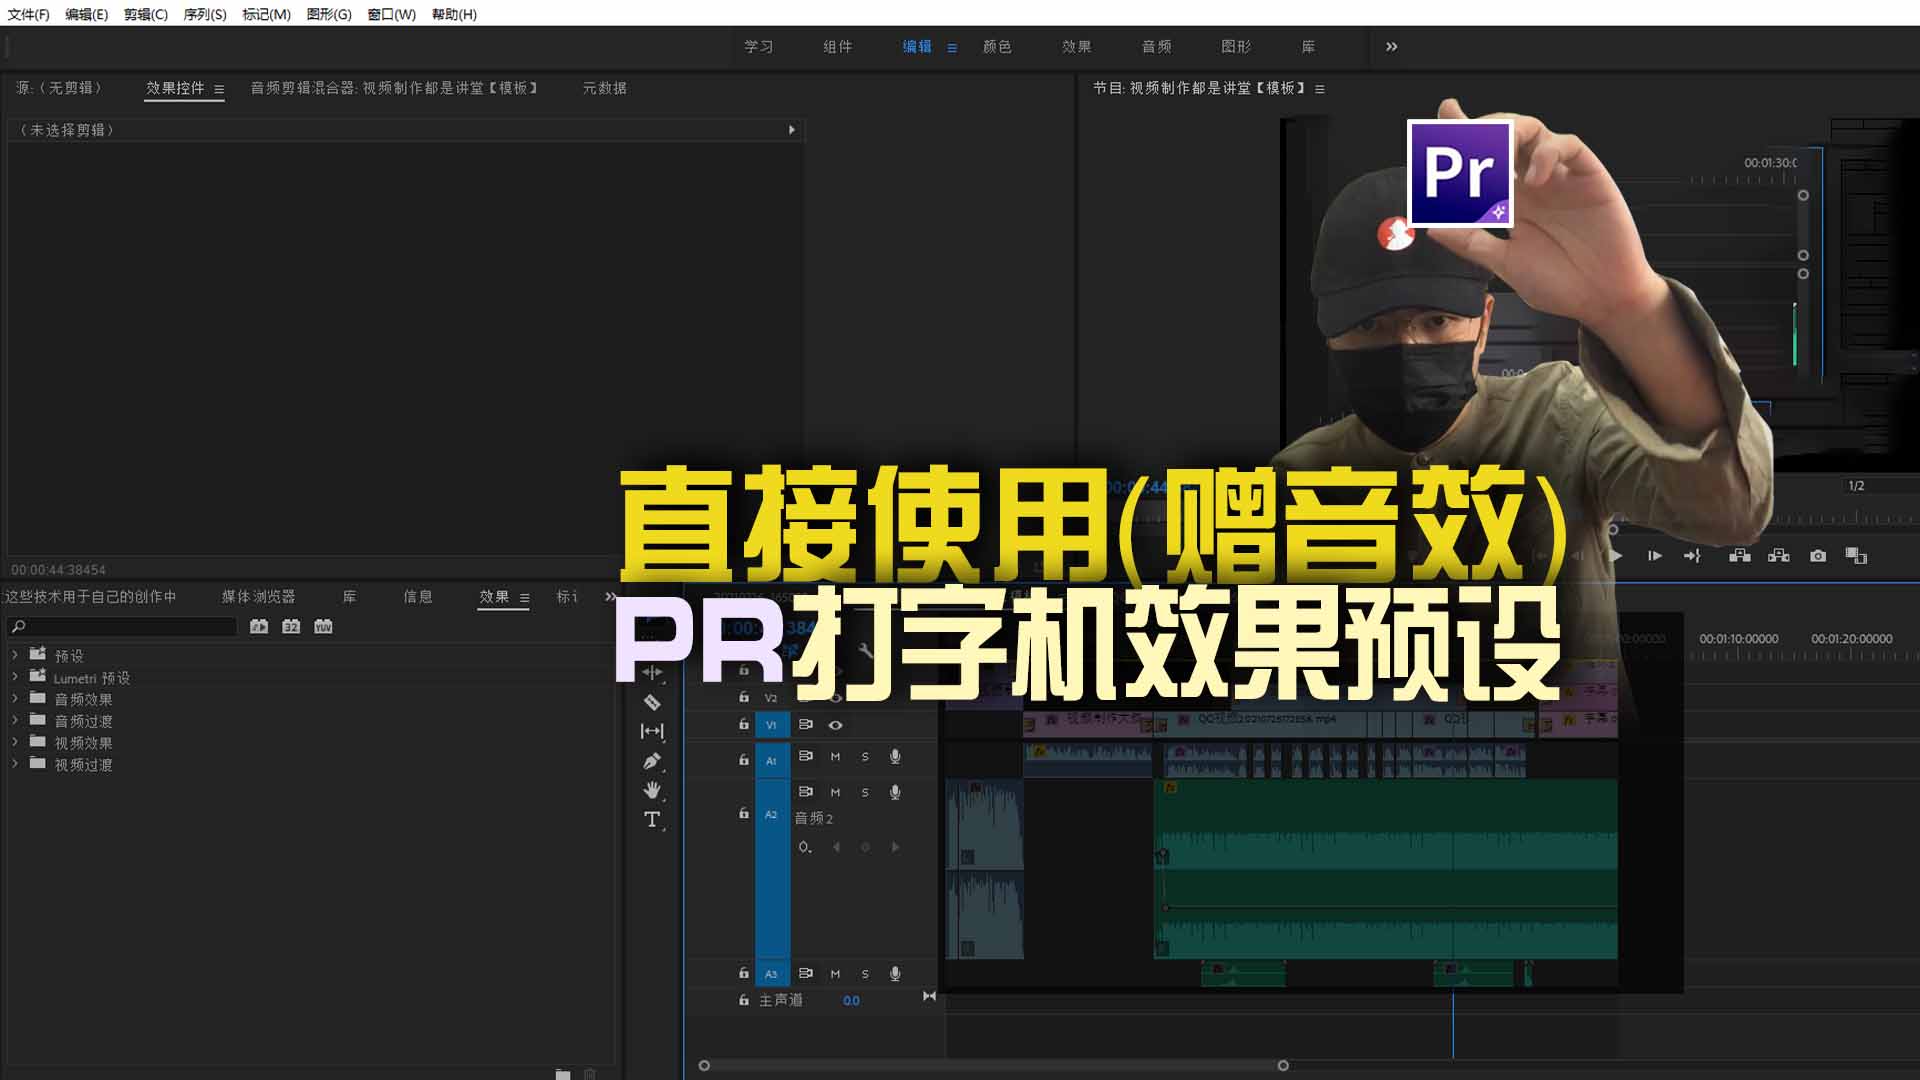Screen dimensions: 1920x1080
Task: Click the Lift button in Program monitor
Action: (x=1740, y=556)
